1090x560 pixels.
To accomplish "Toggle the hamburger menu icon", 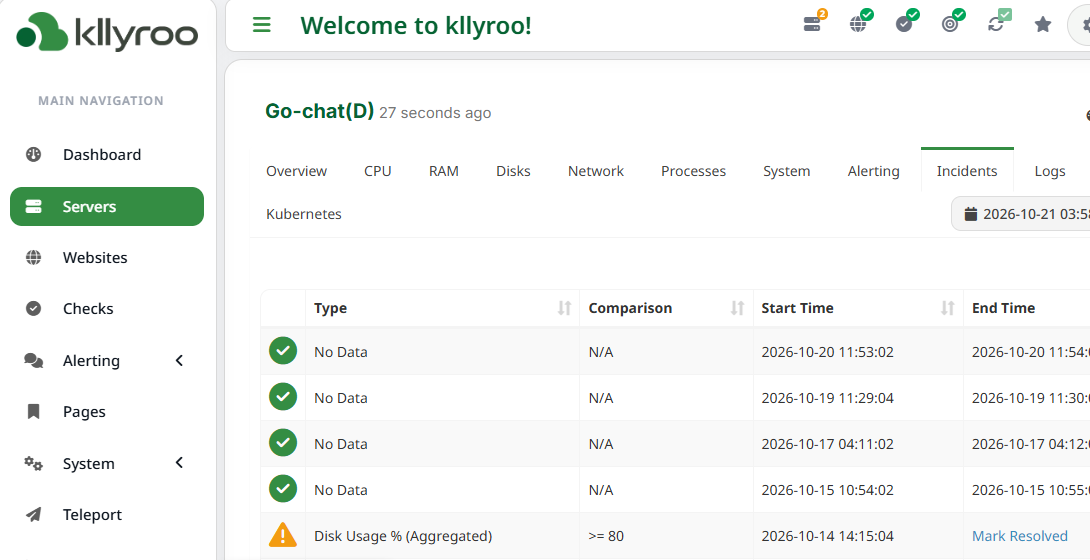I will tap(261, 26).
